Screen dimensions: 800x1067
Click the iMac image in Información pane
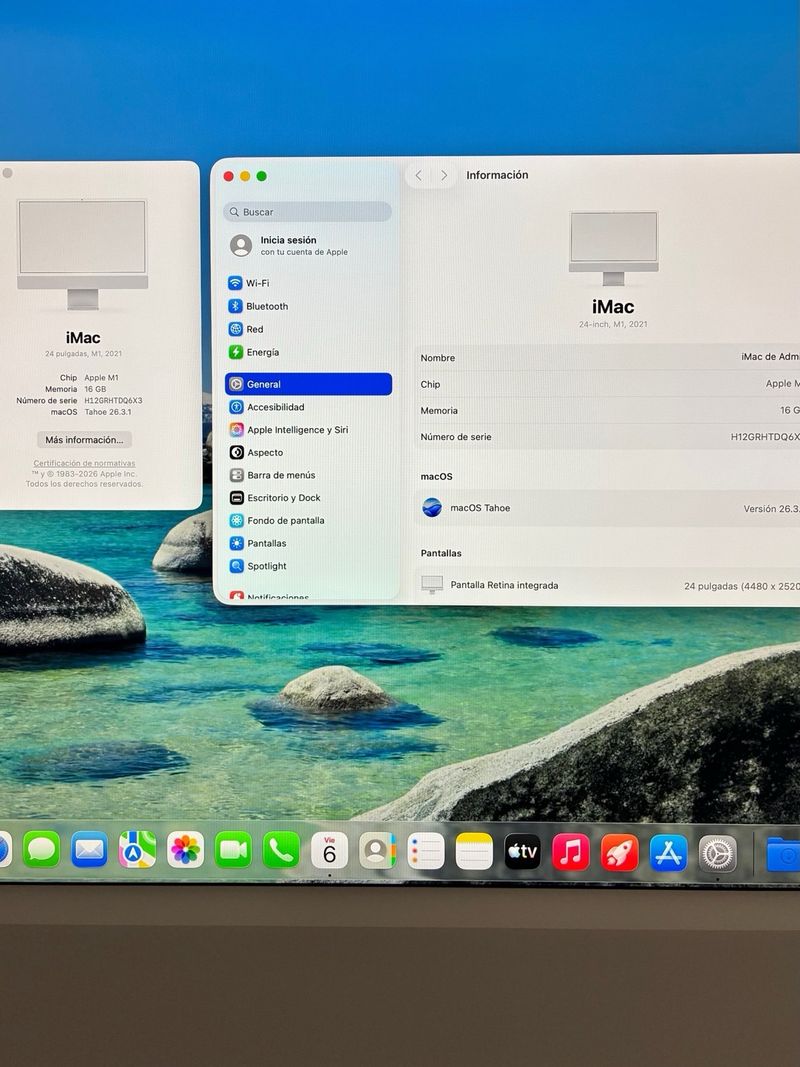[x=614, y=248]
